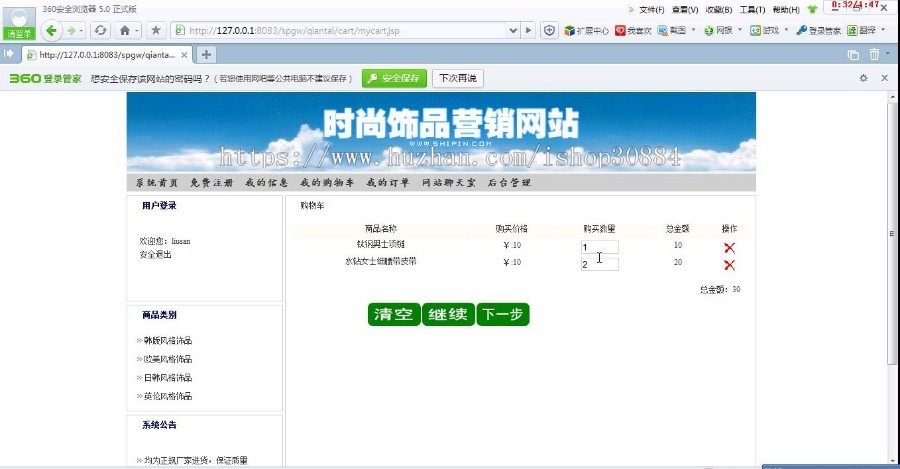Open 我的购物车 in navigation bar

click(327, 183)
